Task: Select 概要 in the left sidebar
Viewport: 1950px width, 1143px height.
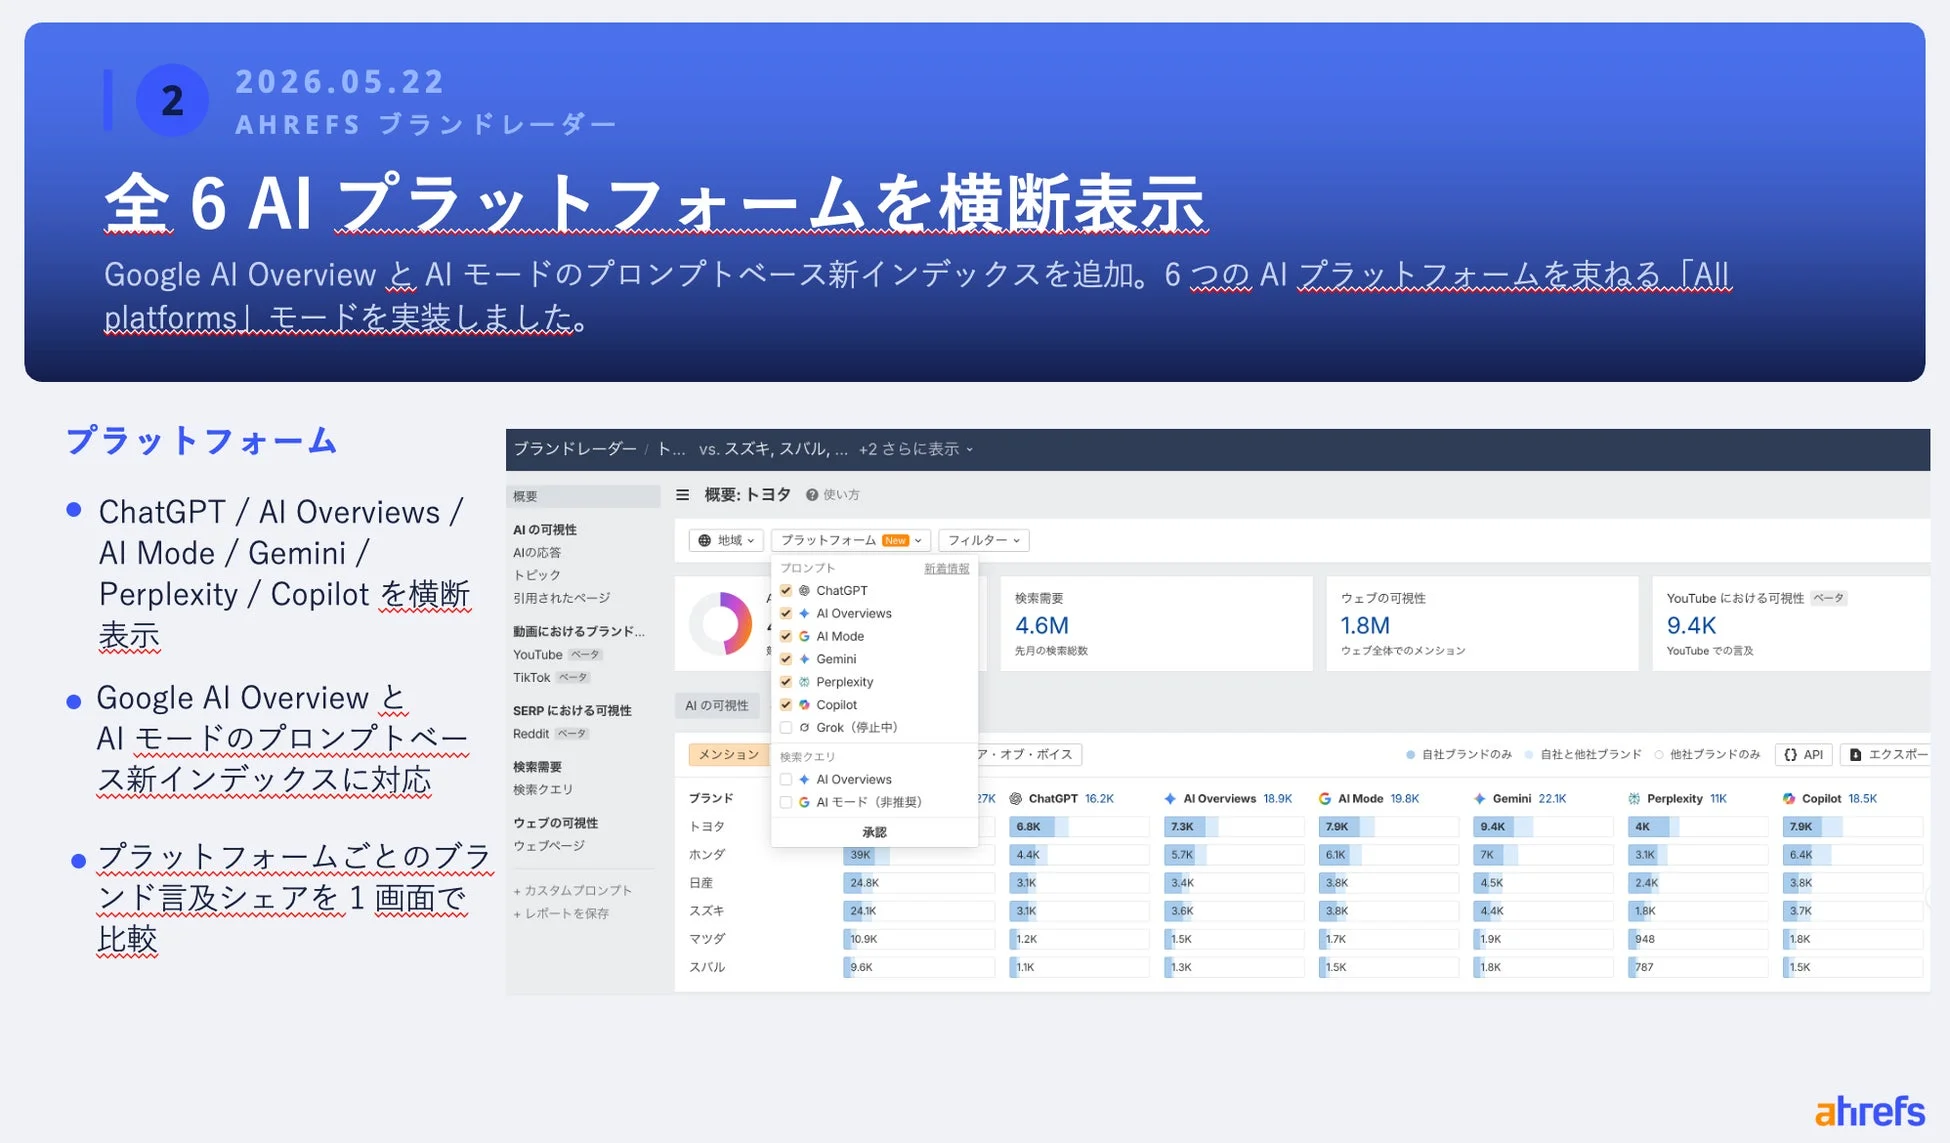Action: click(583, 496)
